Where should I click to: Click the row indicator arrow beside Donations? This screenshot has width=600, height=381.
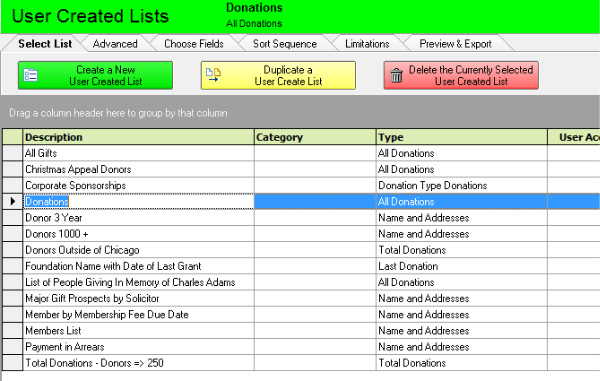pyautogui.click(x=13, y=201)
